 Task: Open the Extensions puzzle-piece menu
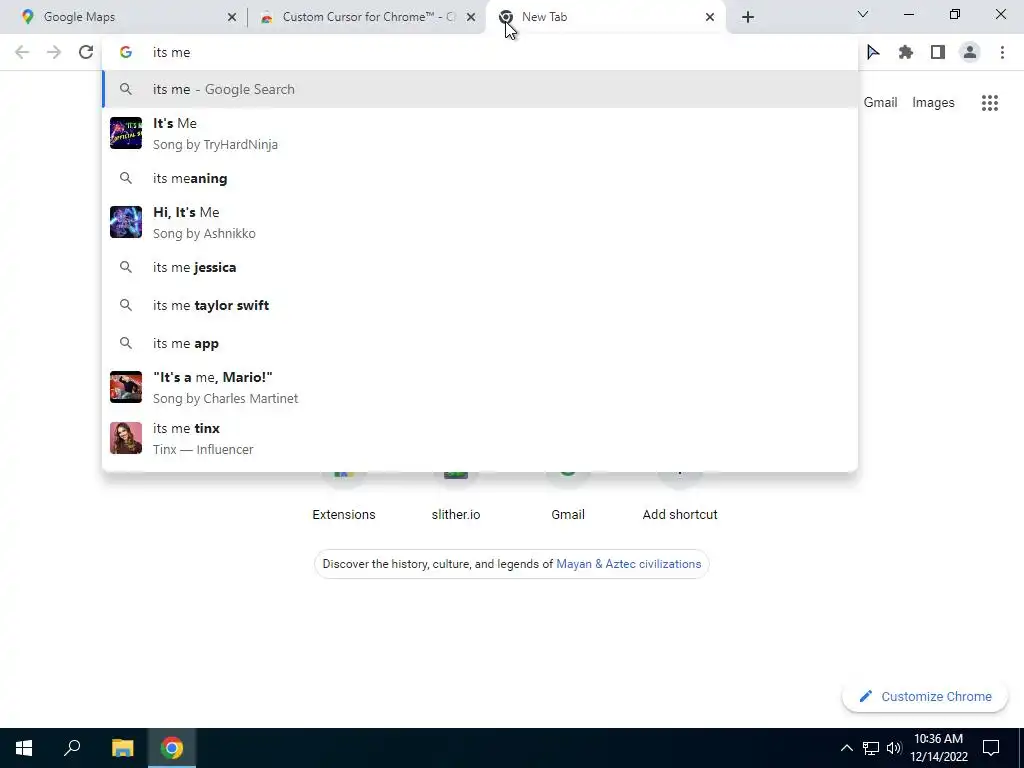[906, 52]
